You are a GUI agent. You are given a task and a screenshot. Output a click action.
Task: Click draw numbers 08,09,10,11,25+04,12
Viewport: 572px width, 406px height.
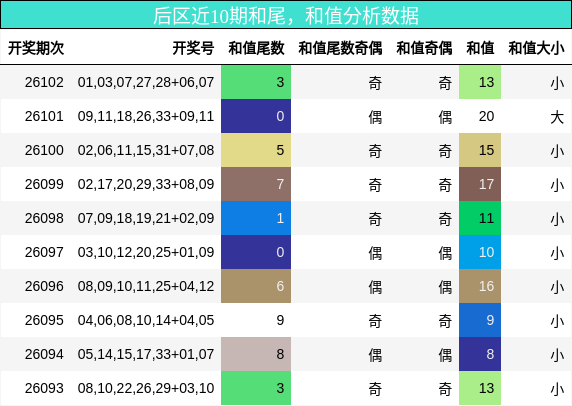point(146,286)
